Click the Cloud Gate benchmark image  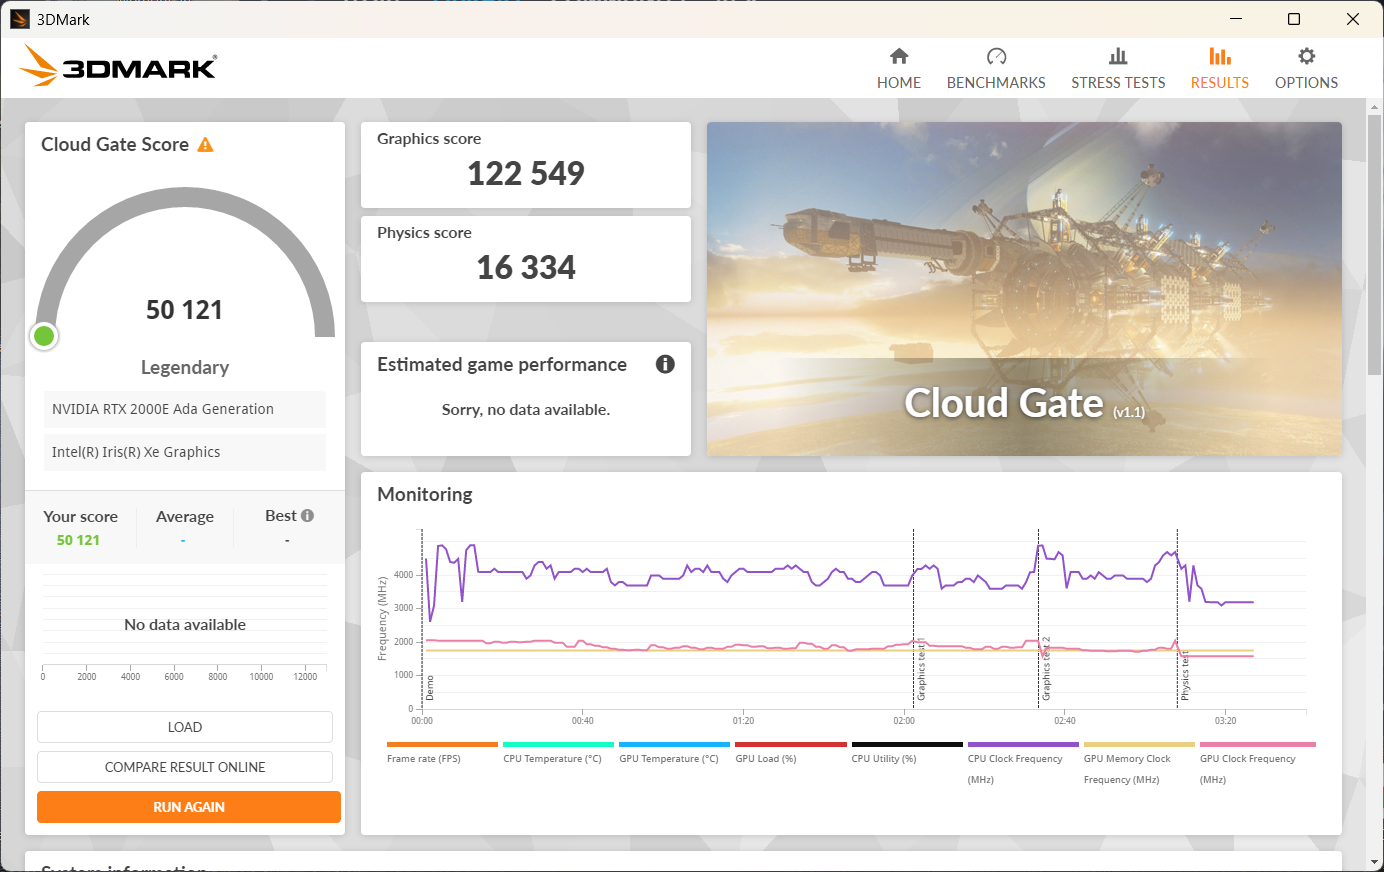pos(1024,289)
